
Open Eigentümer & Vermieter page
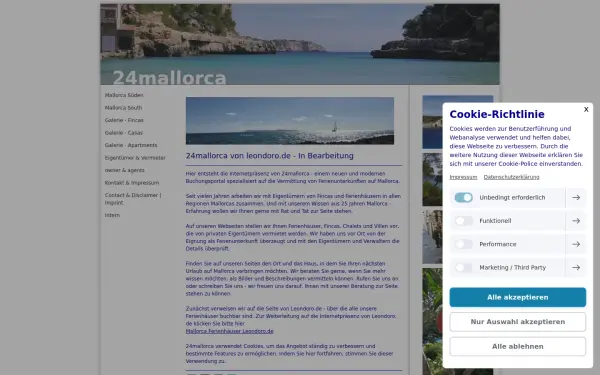click(135, 158)
